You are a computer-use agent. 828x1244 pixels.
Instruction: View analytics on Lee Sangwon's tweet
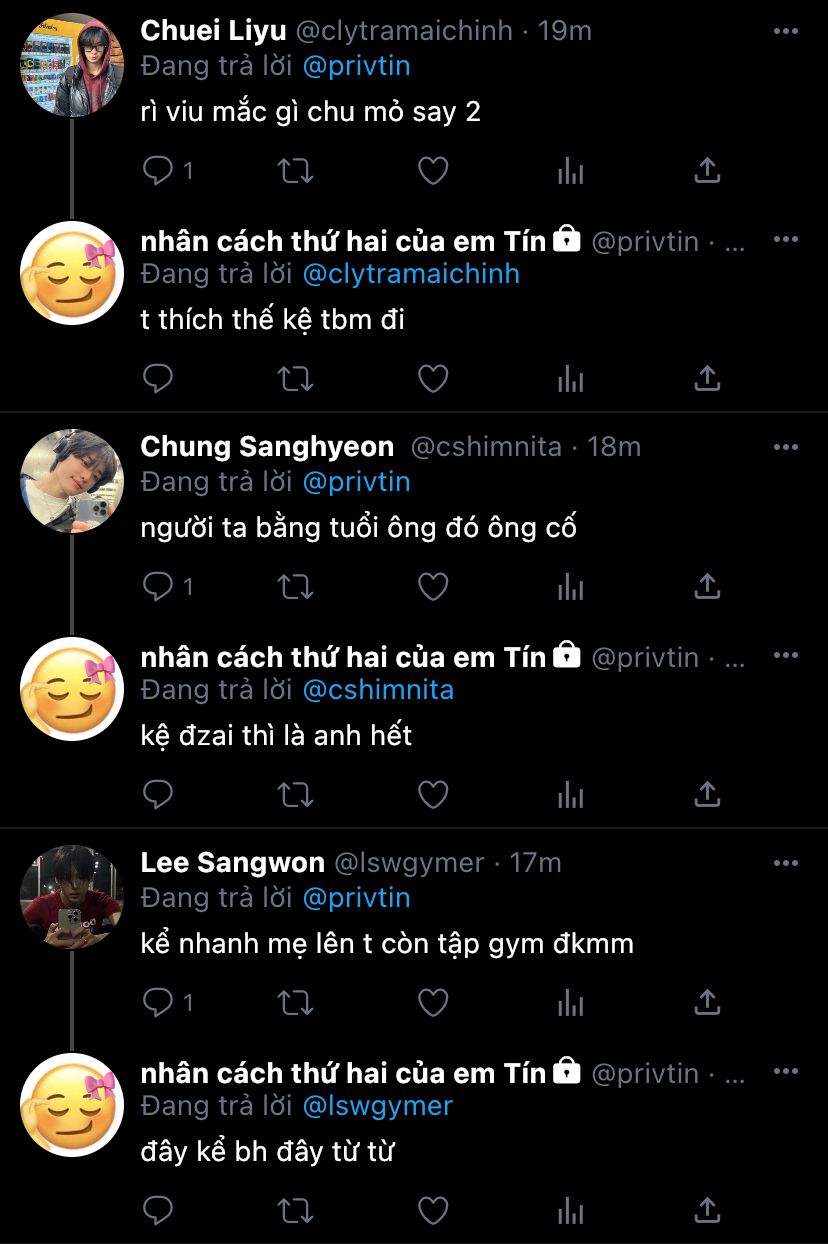570,1003
